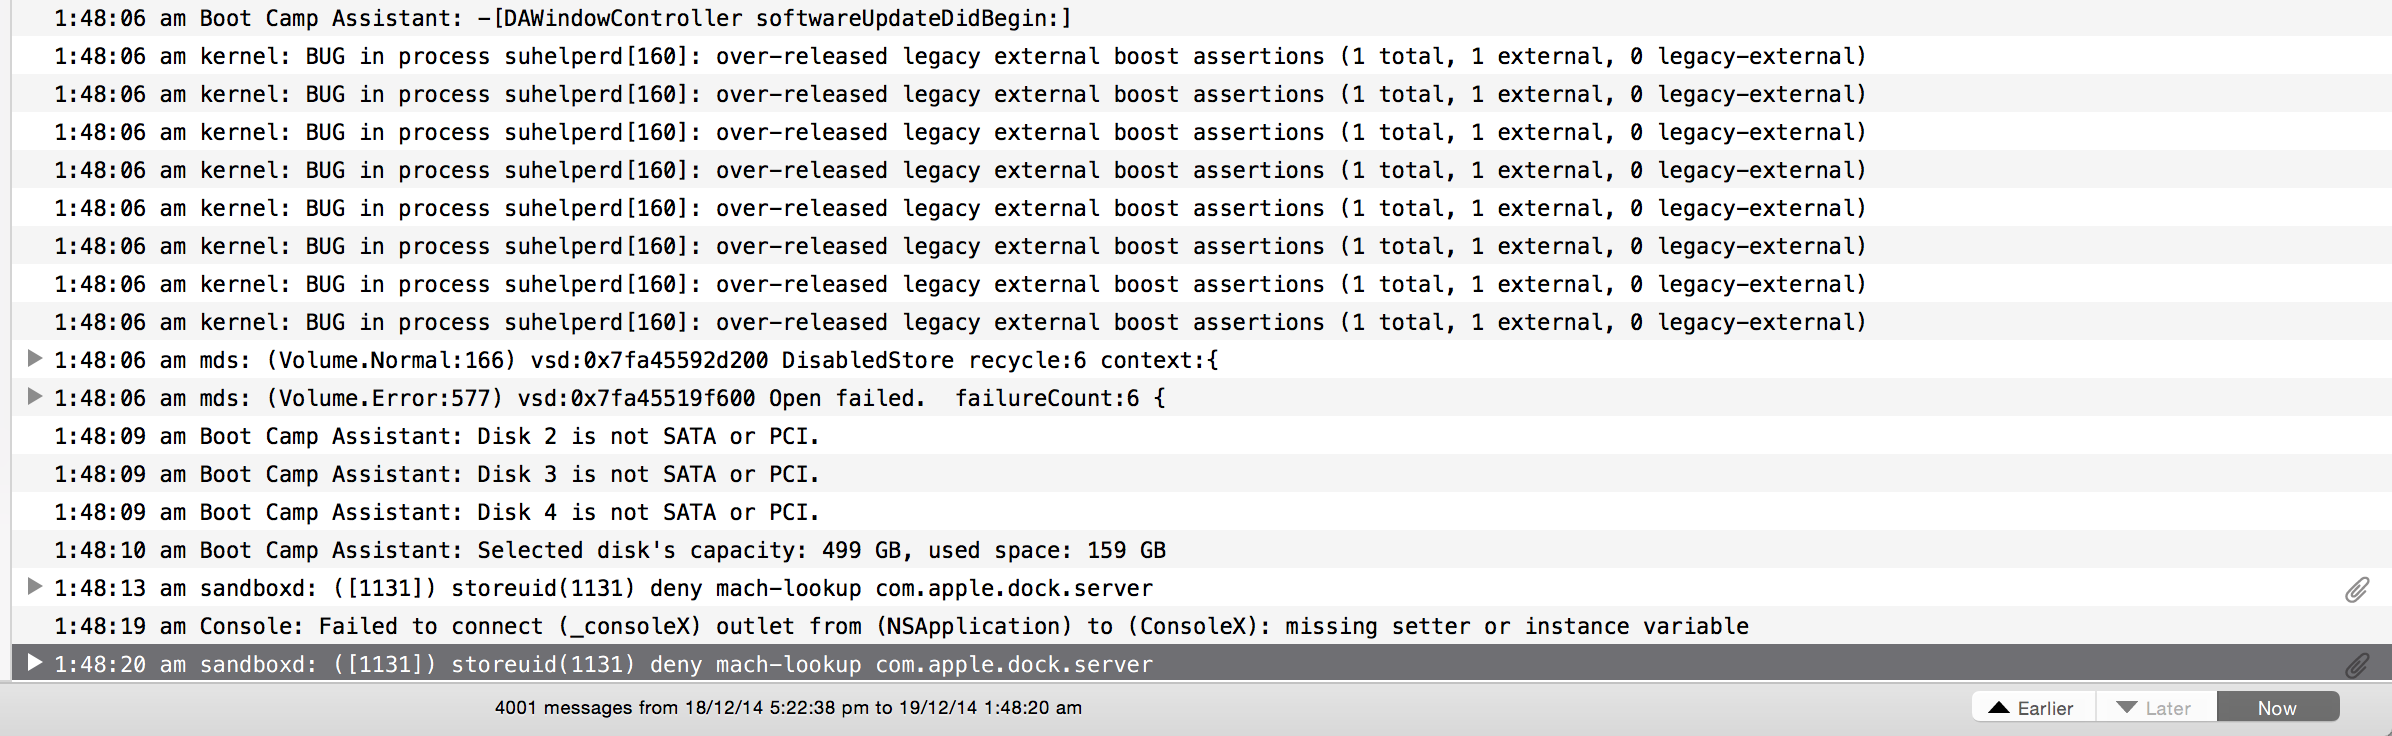Go to Earlier messages
The image size is (2392, 736).
pos(2033,707)
